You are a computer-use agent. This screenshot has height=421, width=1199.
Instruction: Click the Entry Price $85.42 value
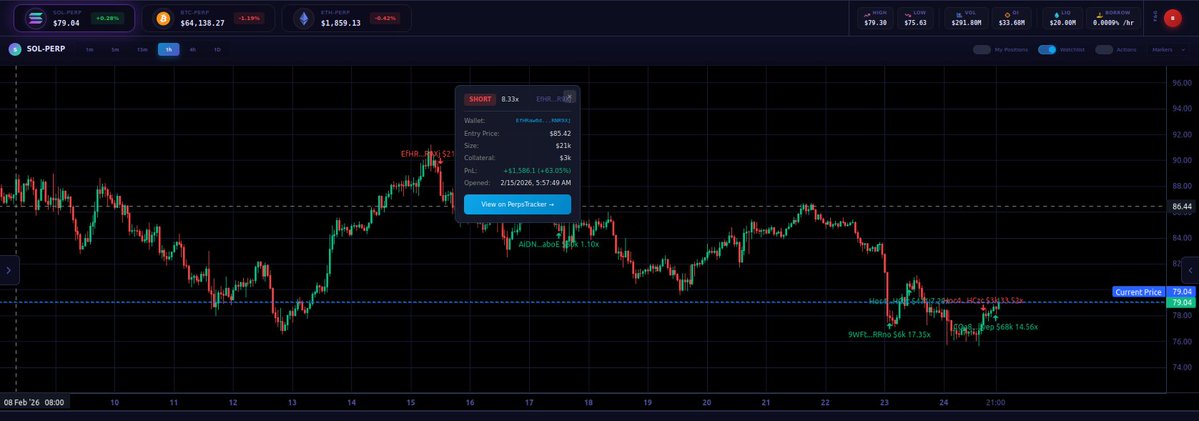pos(560,133)
